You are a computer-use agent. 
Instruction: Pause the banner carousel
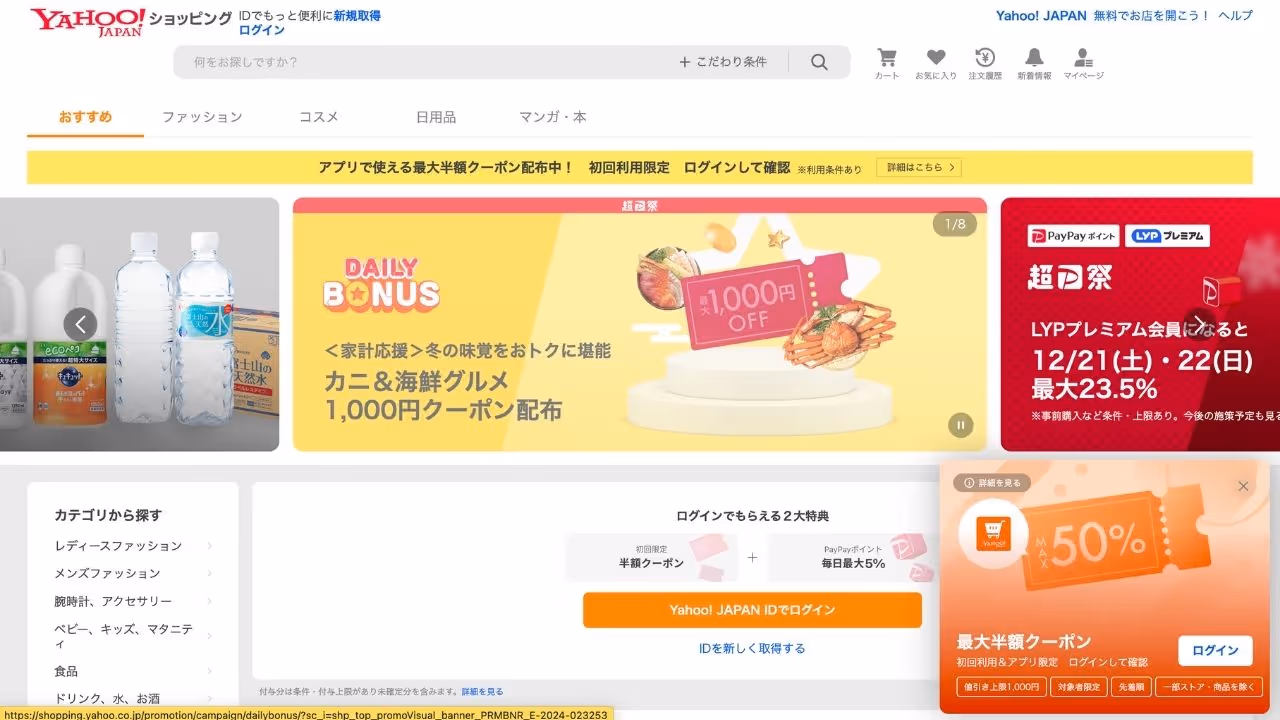(960, 425)
